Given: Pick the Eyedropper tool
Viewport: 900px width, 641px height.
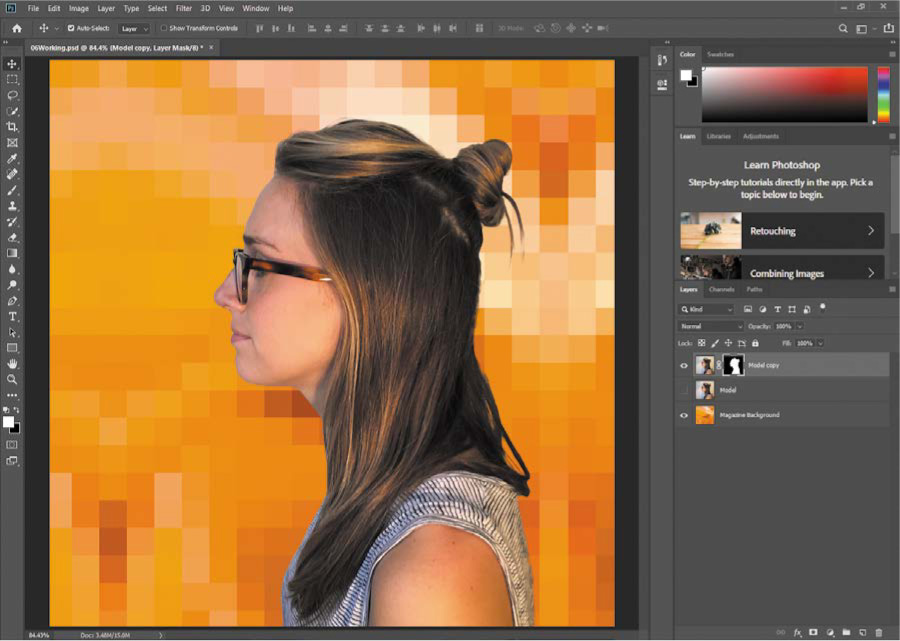Looking at the screenshot, I should [13, 158].
